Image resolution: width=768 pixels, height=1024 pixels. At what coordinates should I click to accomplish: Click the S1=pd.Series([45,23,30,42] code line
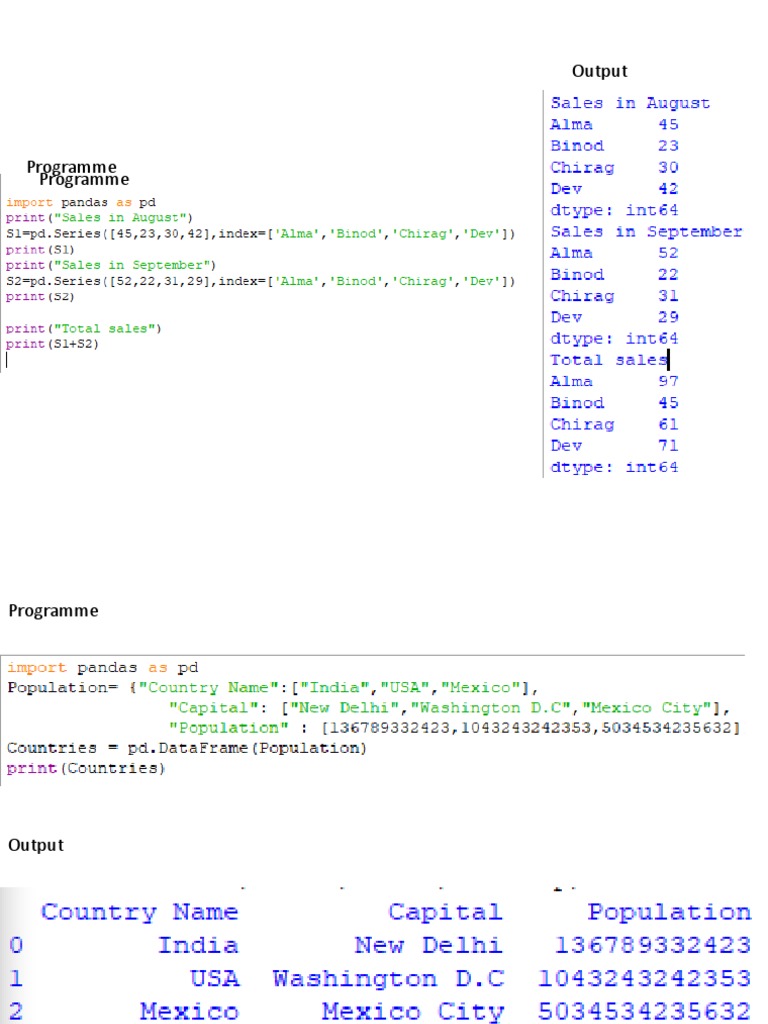pyautogui.click(x=261, y=233)
